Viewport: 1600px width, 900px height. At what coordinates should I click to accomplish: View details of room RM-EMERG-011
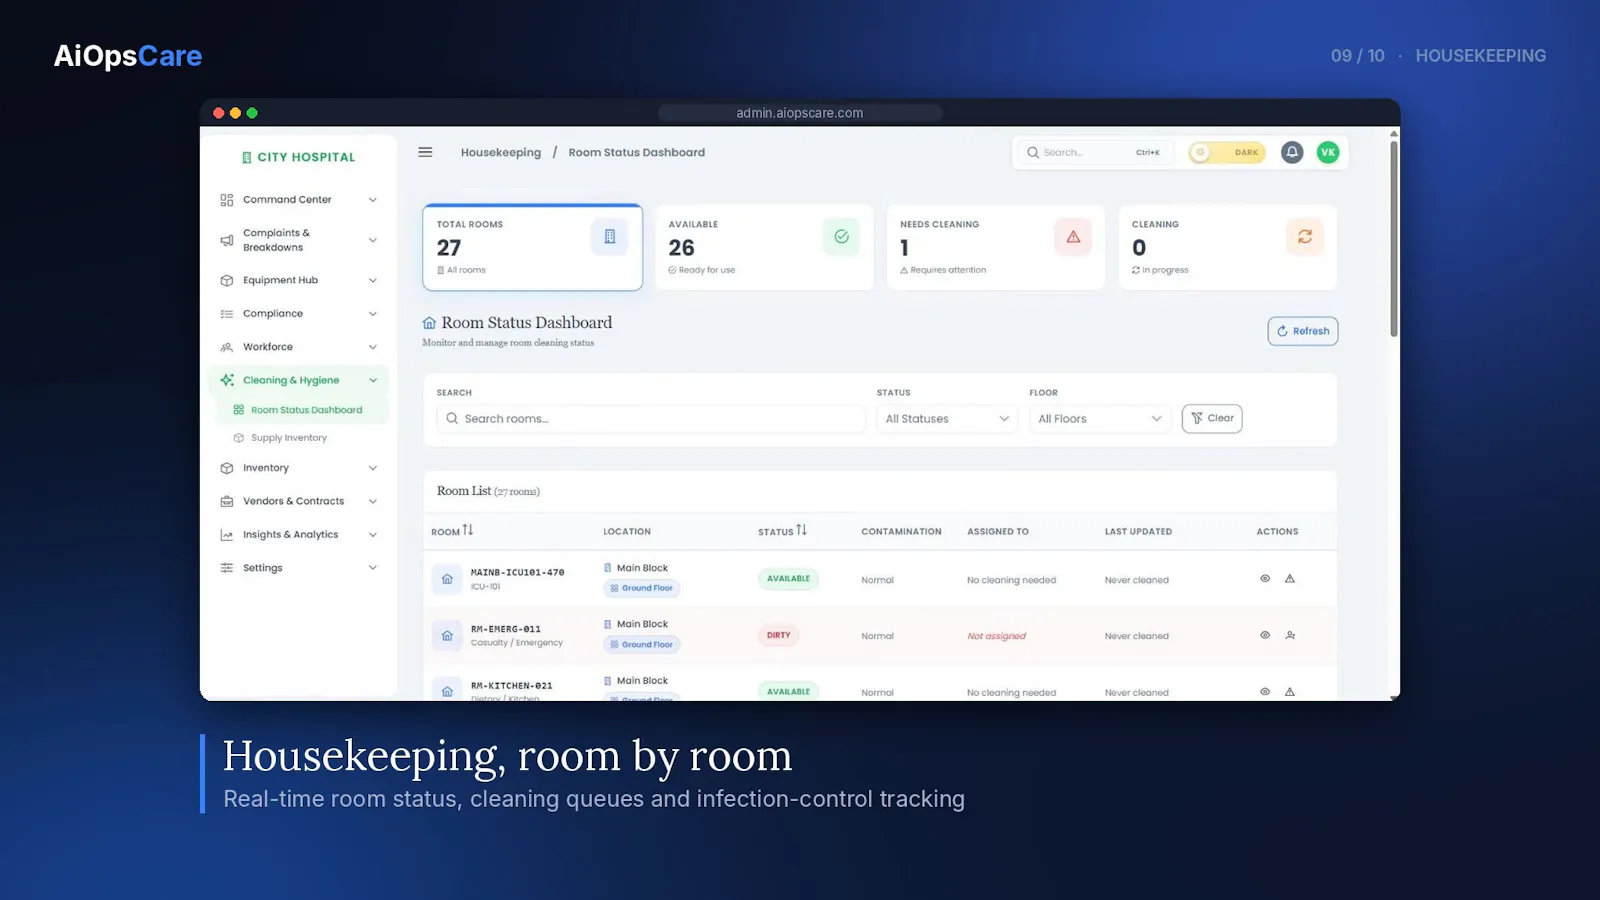(x=1265, y=635)
